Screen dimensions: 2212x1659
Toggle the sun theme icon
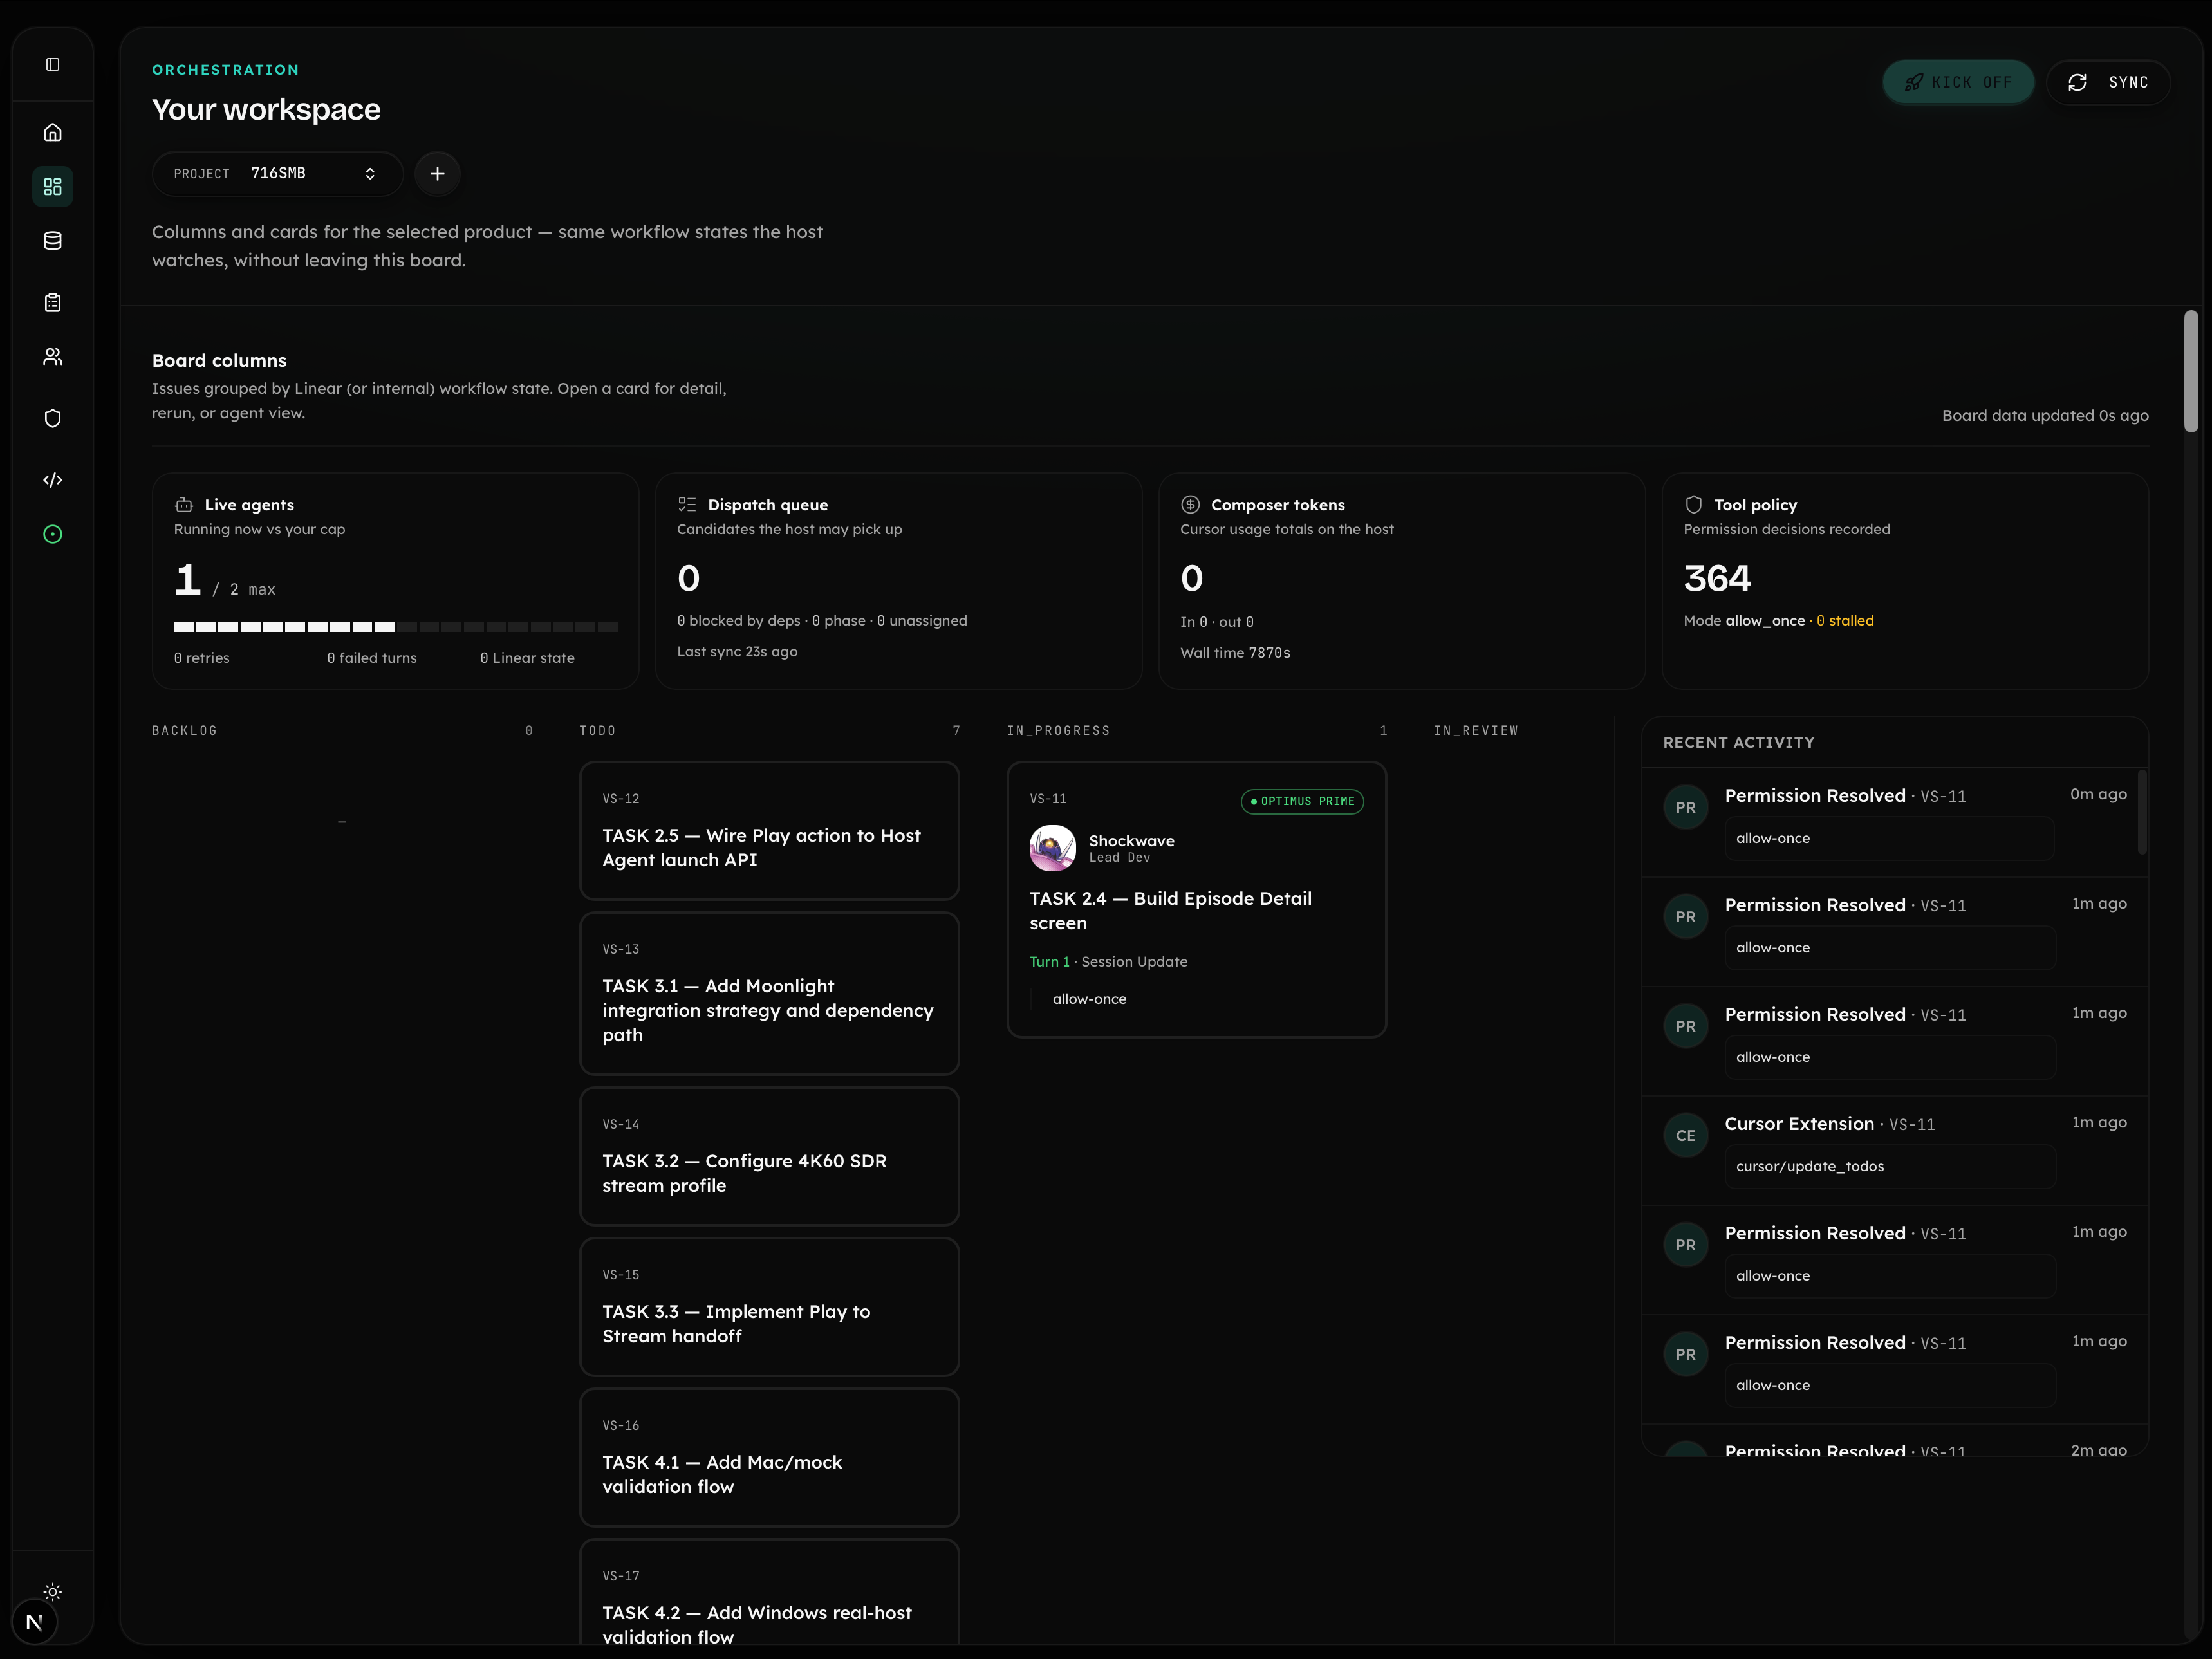click(53, 1592)
